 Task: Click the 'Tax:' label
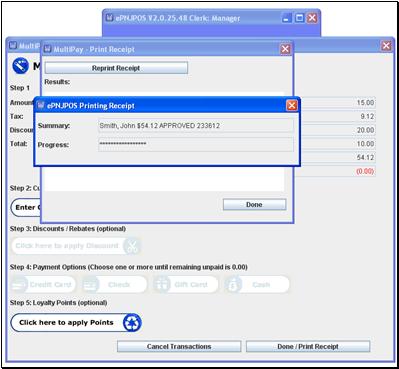coord(16,116)
